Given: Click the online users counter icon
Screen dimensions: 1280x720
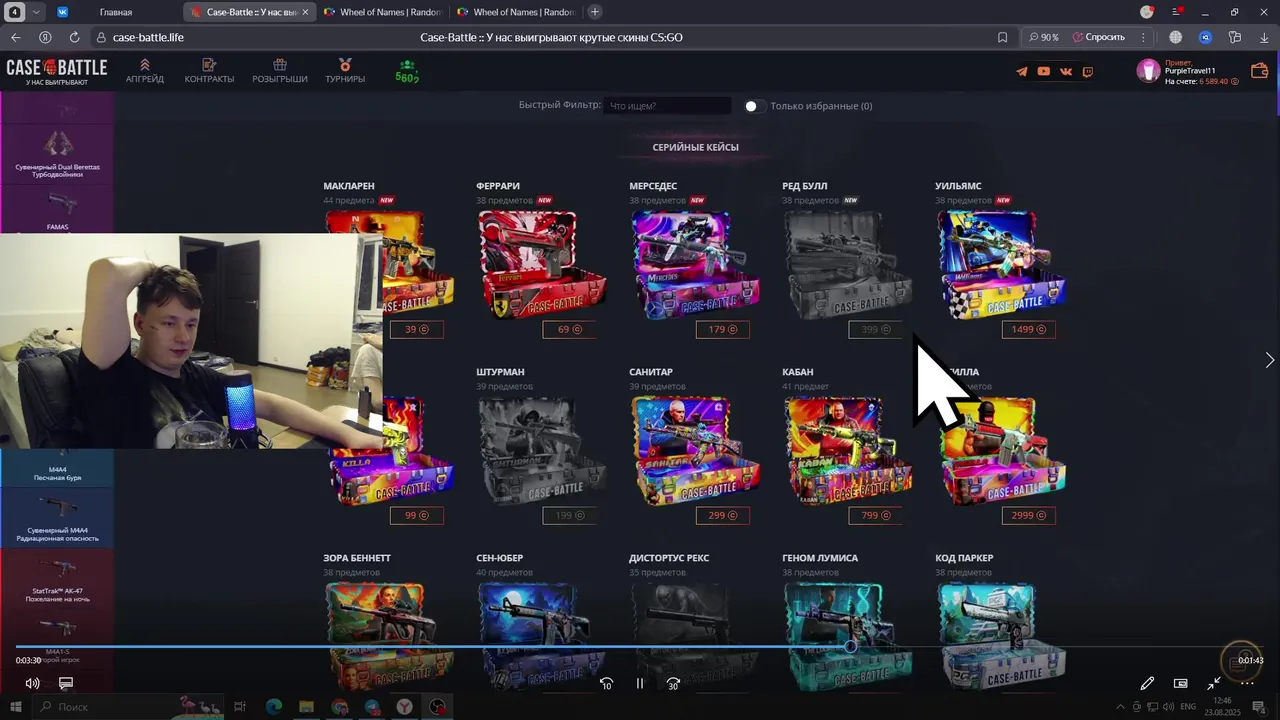Looking at the screenshot, I should pos(406,71).
